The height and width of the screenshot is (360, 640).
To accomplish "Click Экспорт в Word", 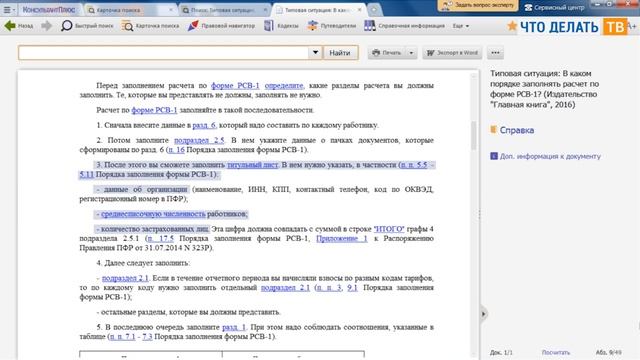I will [x=452, y=53].
